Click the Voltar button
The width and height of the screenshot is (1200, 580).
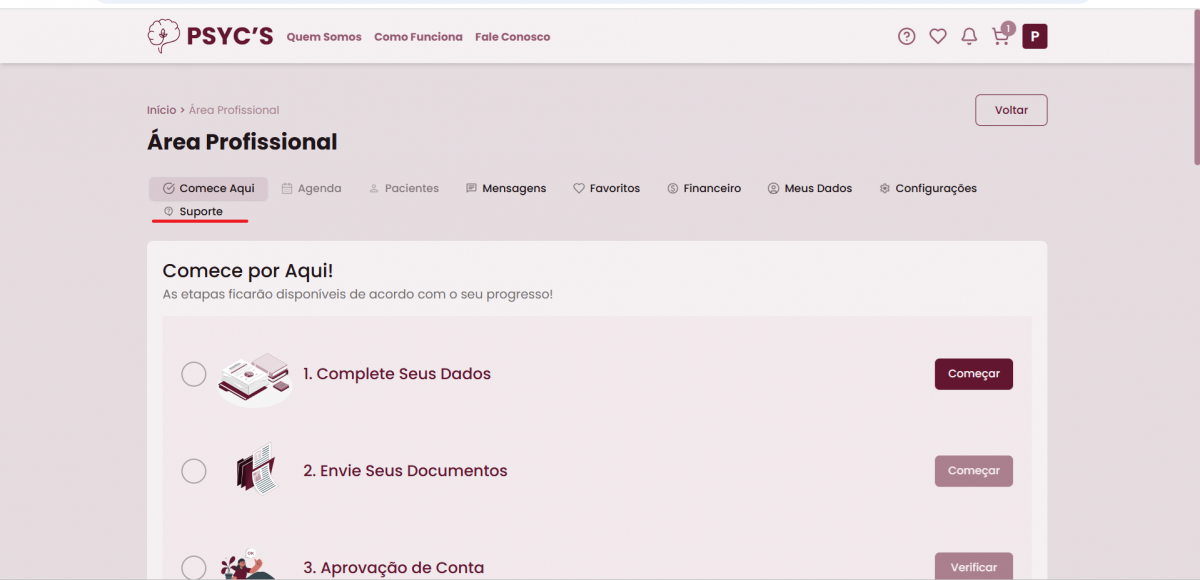click(1011, 110)
